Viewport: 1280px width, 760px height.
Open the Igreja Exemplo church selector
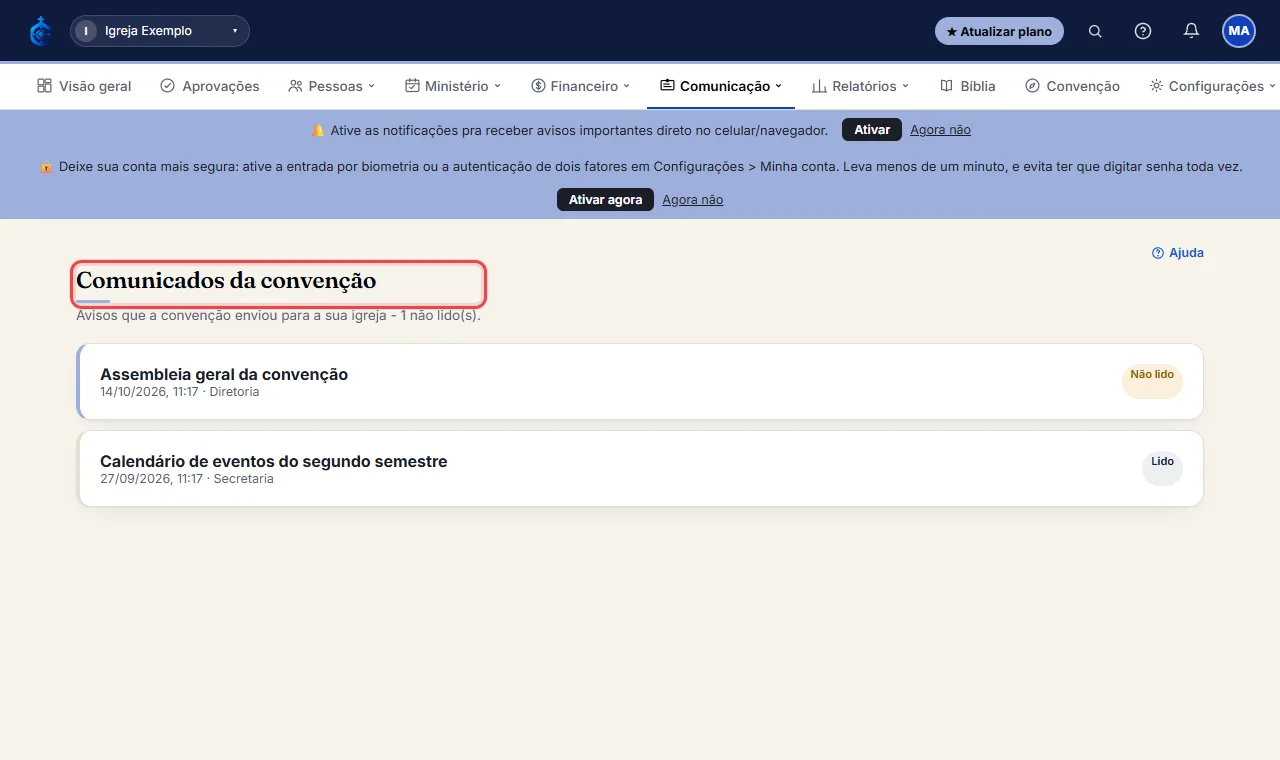coord(160,31)
